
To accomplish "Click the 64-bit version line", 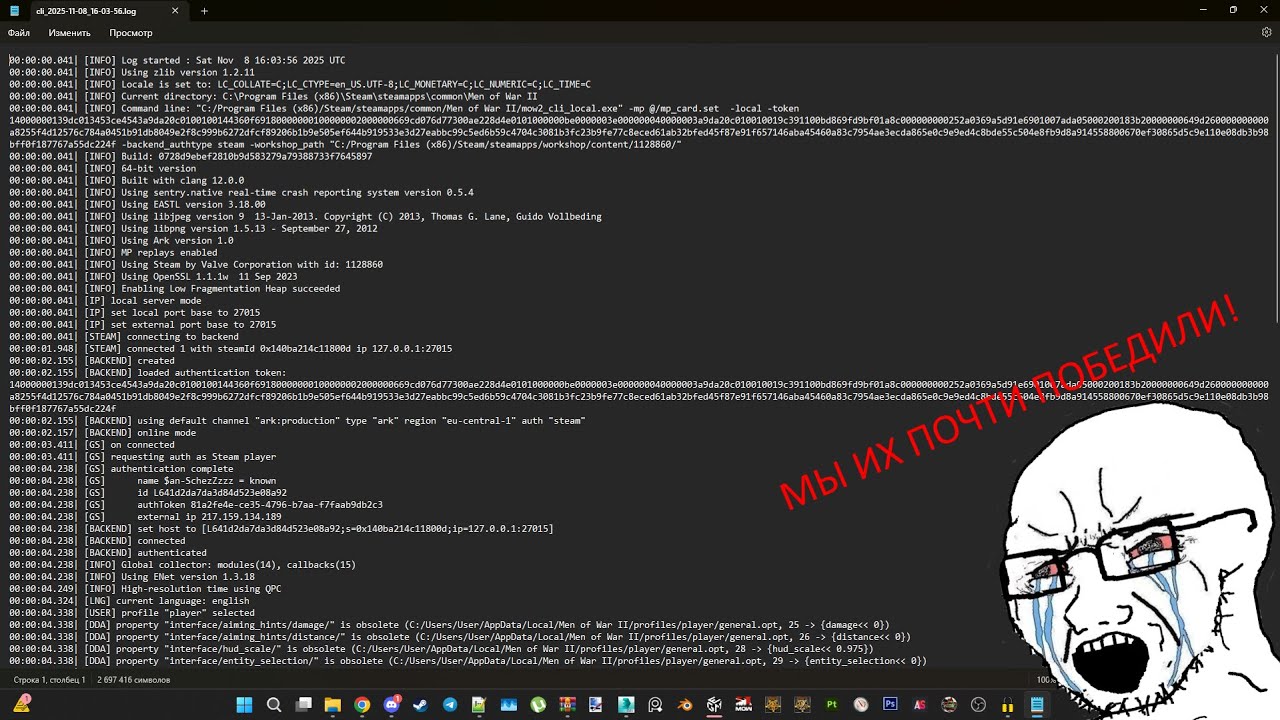I will [103, 168].
